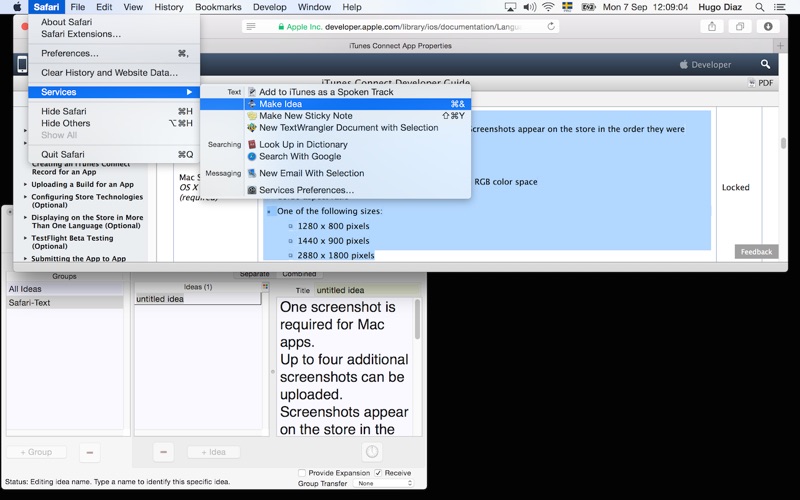Choose Hide Others
This screenshot has width=800, height=500.
[114, 123]
